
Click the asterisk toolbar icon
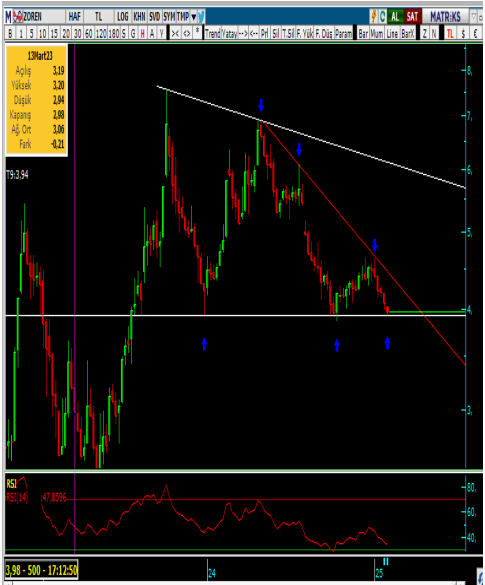point(197,33)
